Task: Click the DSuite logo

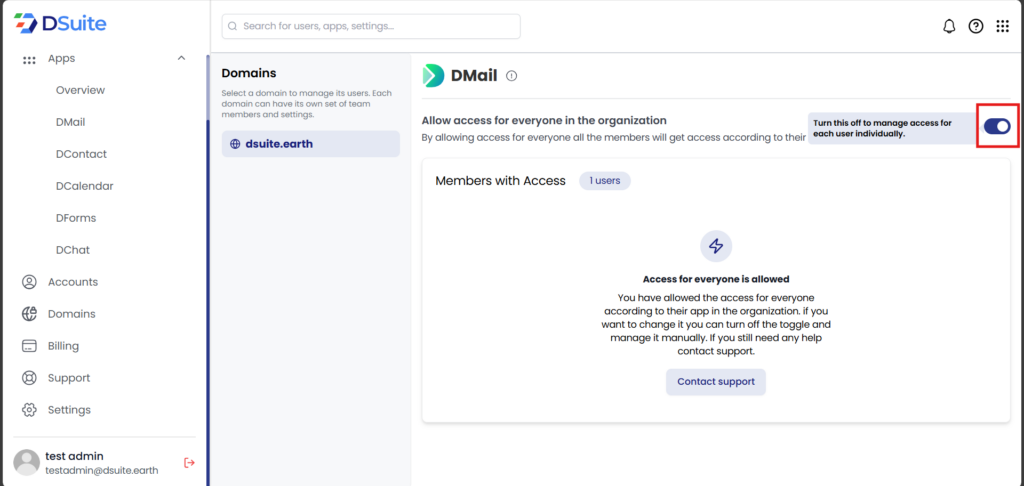Action: click(x=60, y=23)
